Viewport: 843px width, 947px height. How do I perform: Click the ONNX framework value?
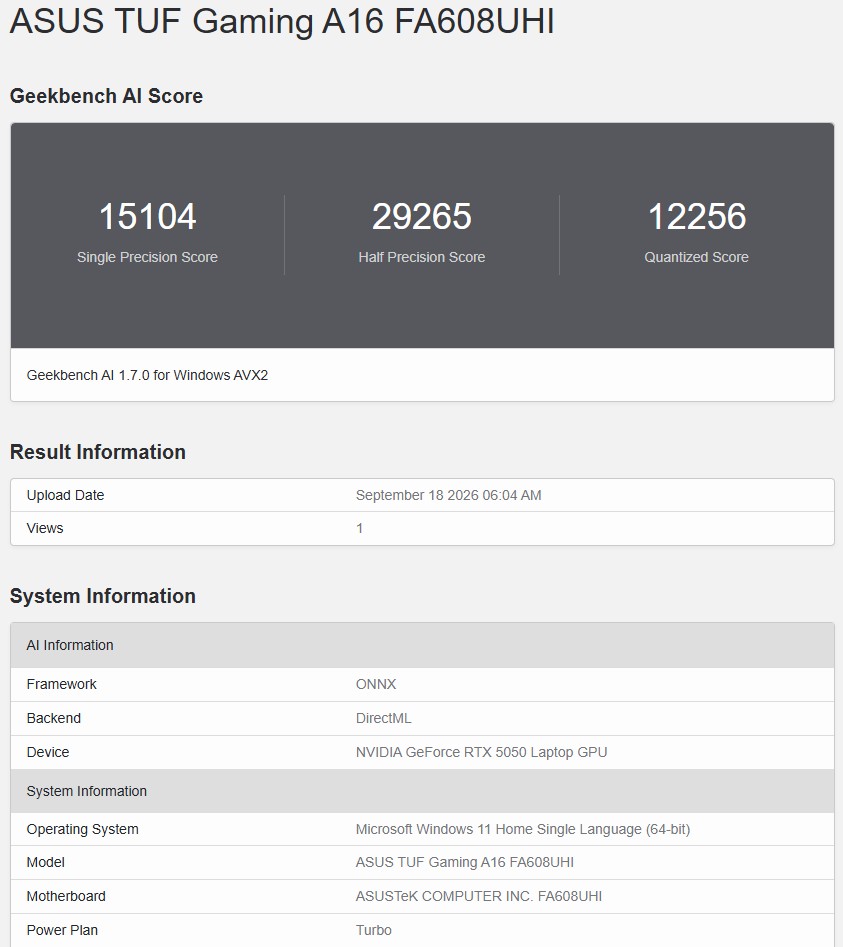(x=376, y=684)
